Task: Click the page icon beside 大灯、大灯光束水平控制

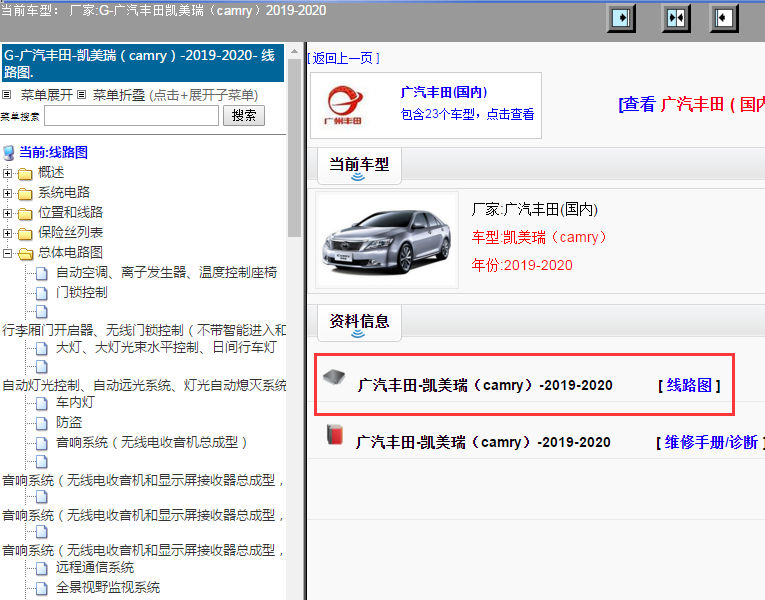Action: click(x=42, y=348)
